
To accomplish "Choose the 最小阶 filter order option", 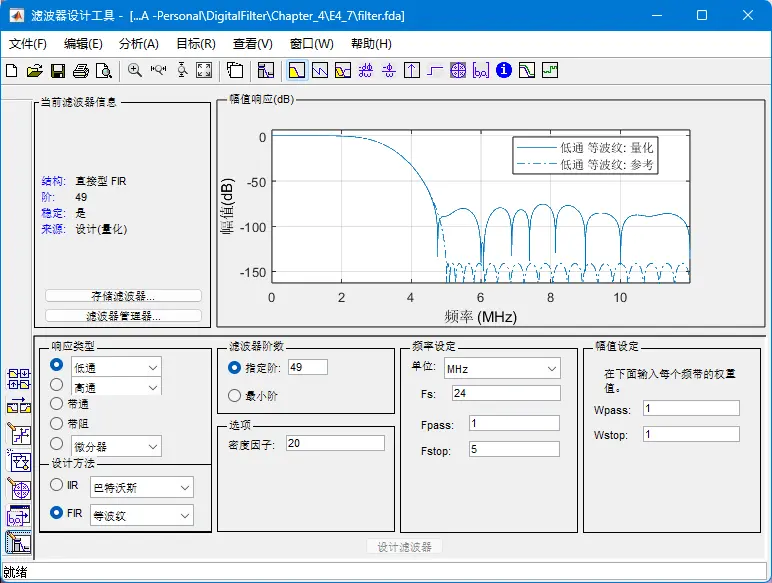I will coord(234,395).
